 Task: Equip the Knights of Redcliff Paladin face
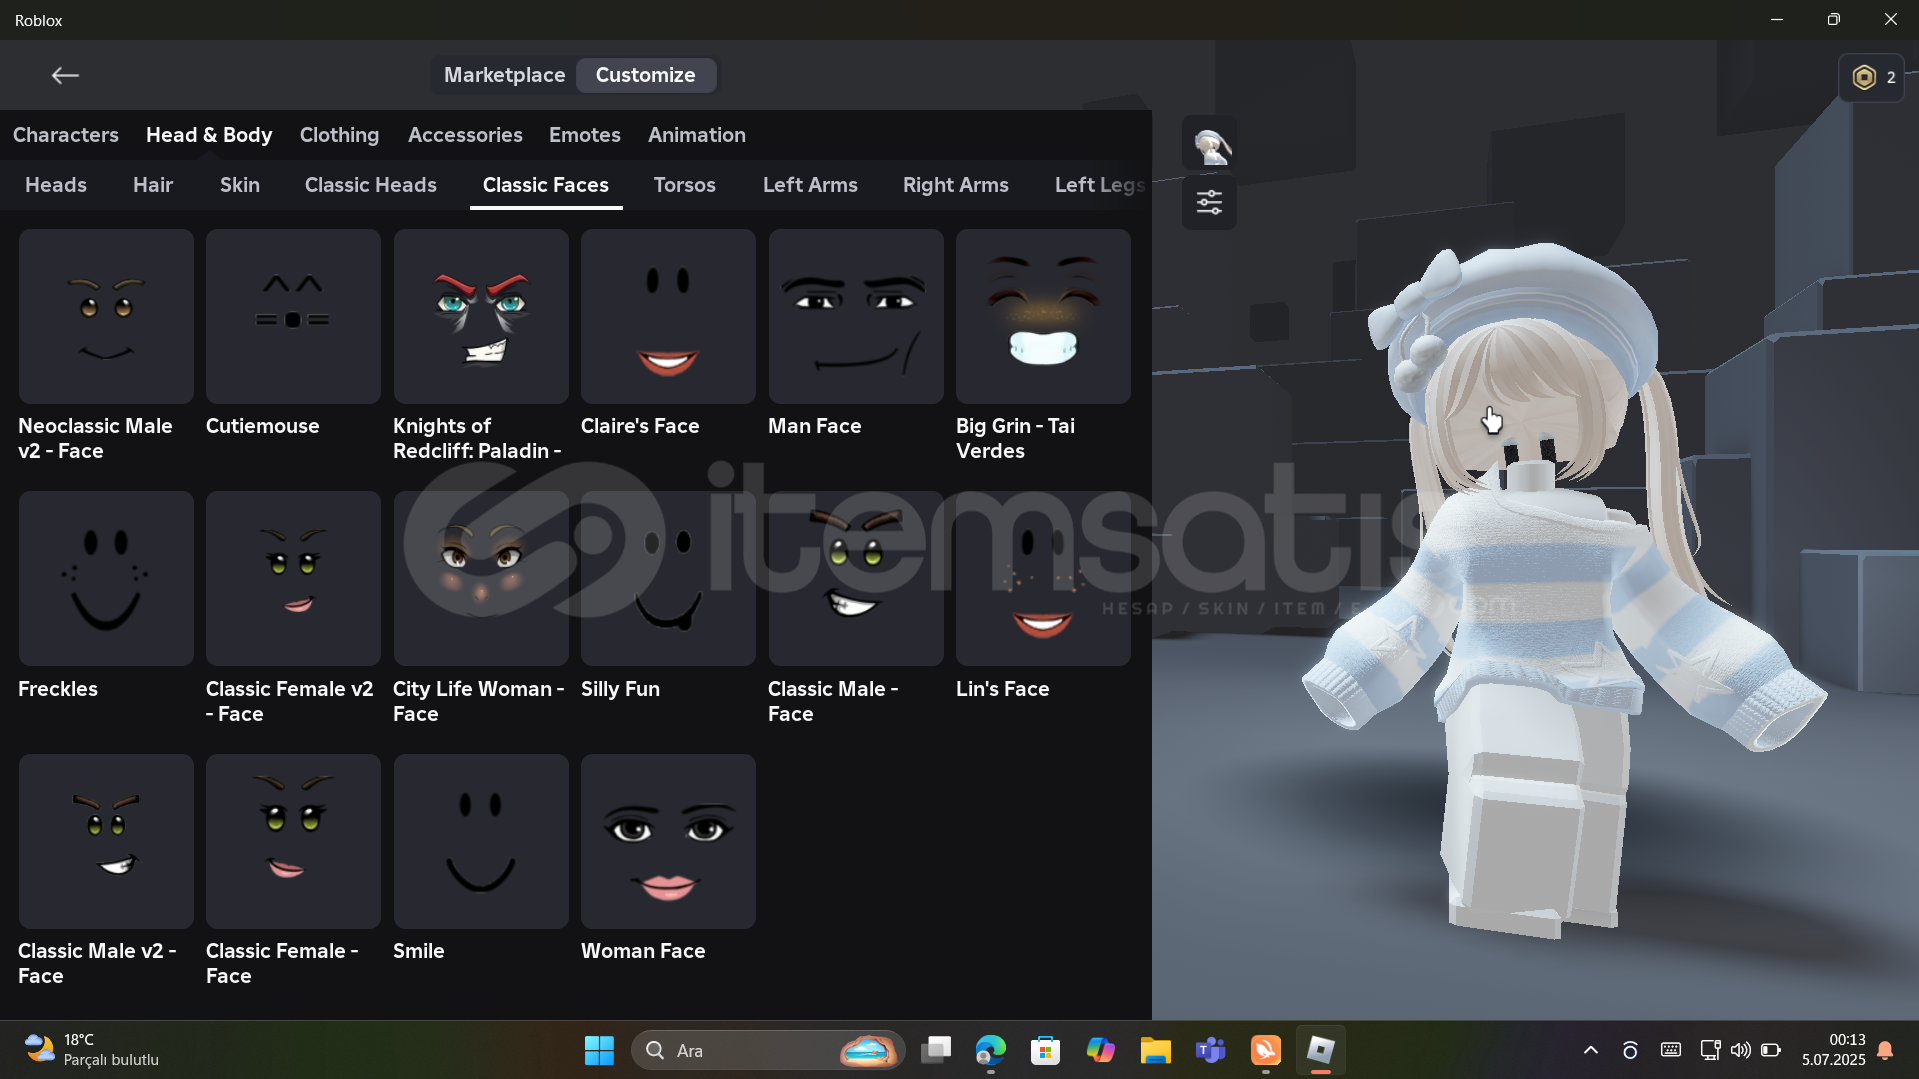(x=481, y=316)
